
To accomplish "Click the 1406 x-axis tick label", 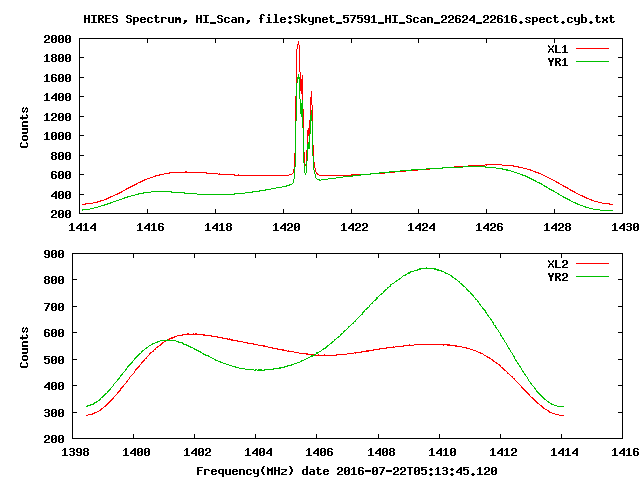I will (320, 452).
